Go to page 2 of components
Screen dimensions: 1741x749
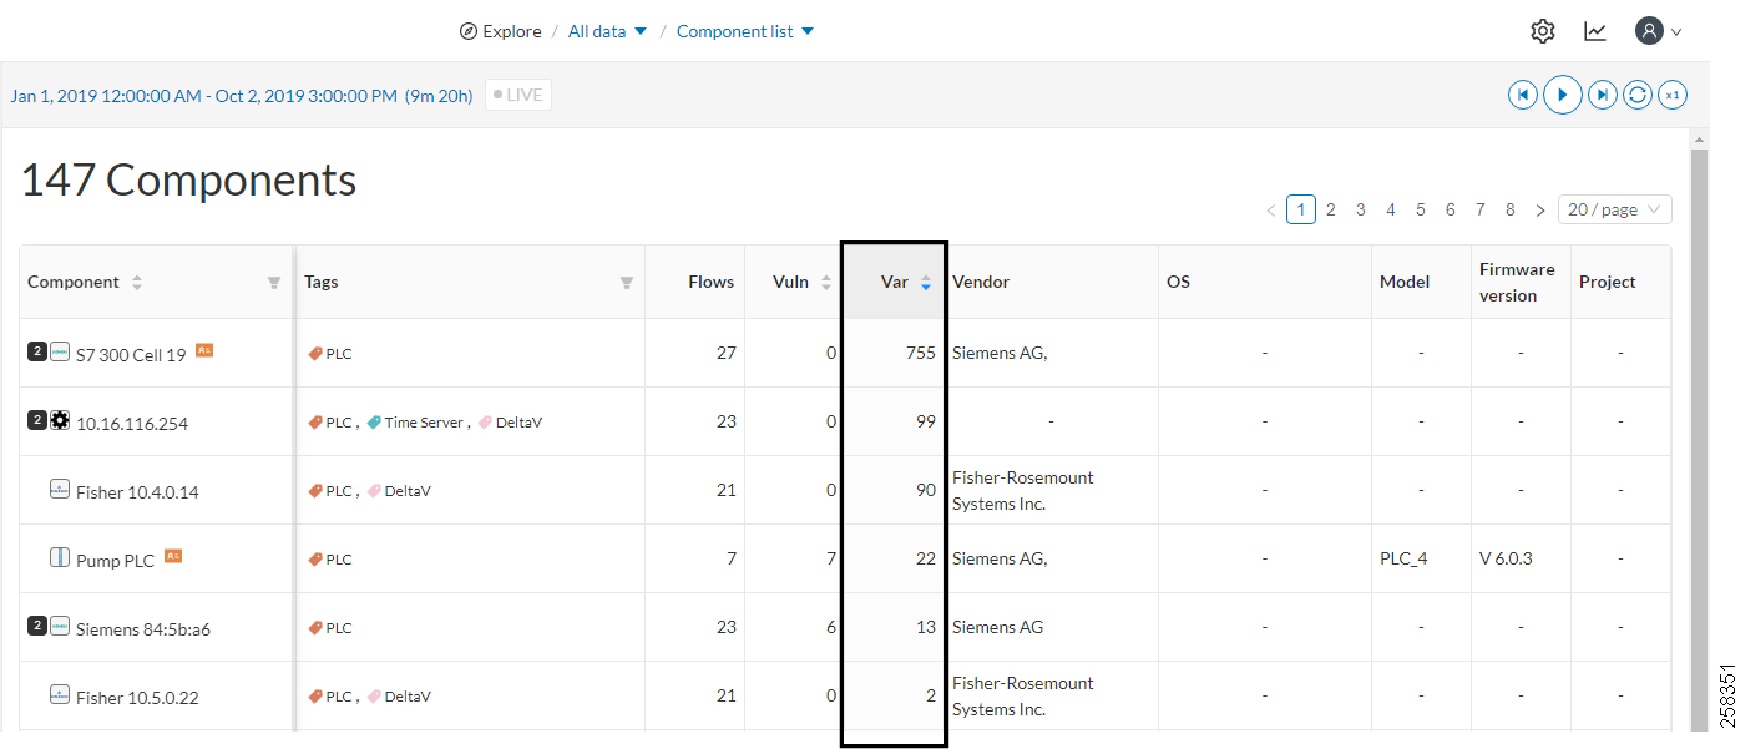(1330, 210)
